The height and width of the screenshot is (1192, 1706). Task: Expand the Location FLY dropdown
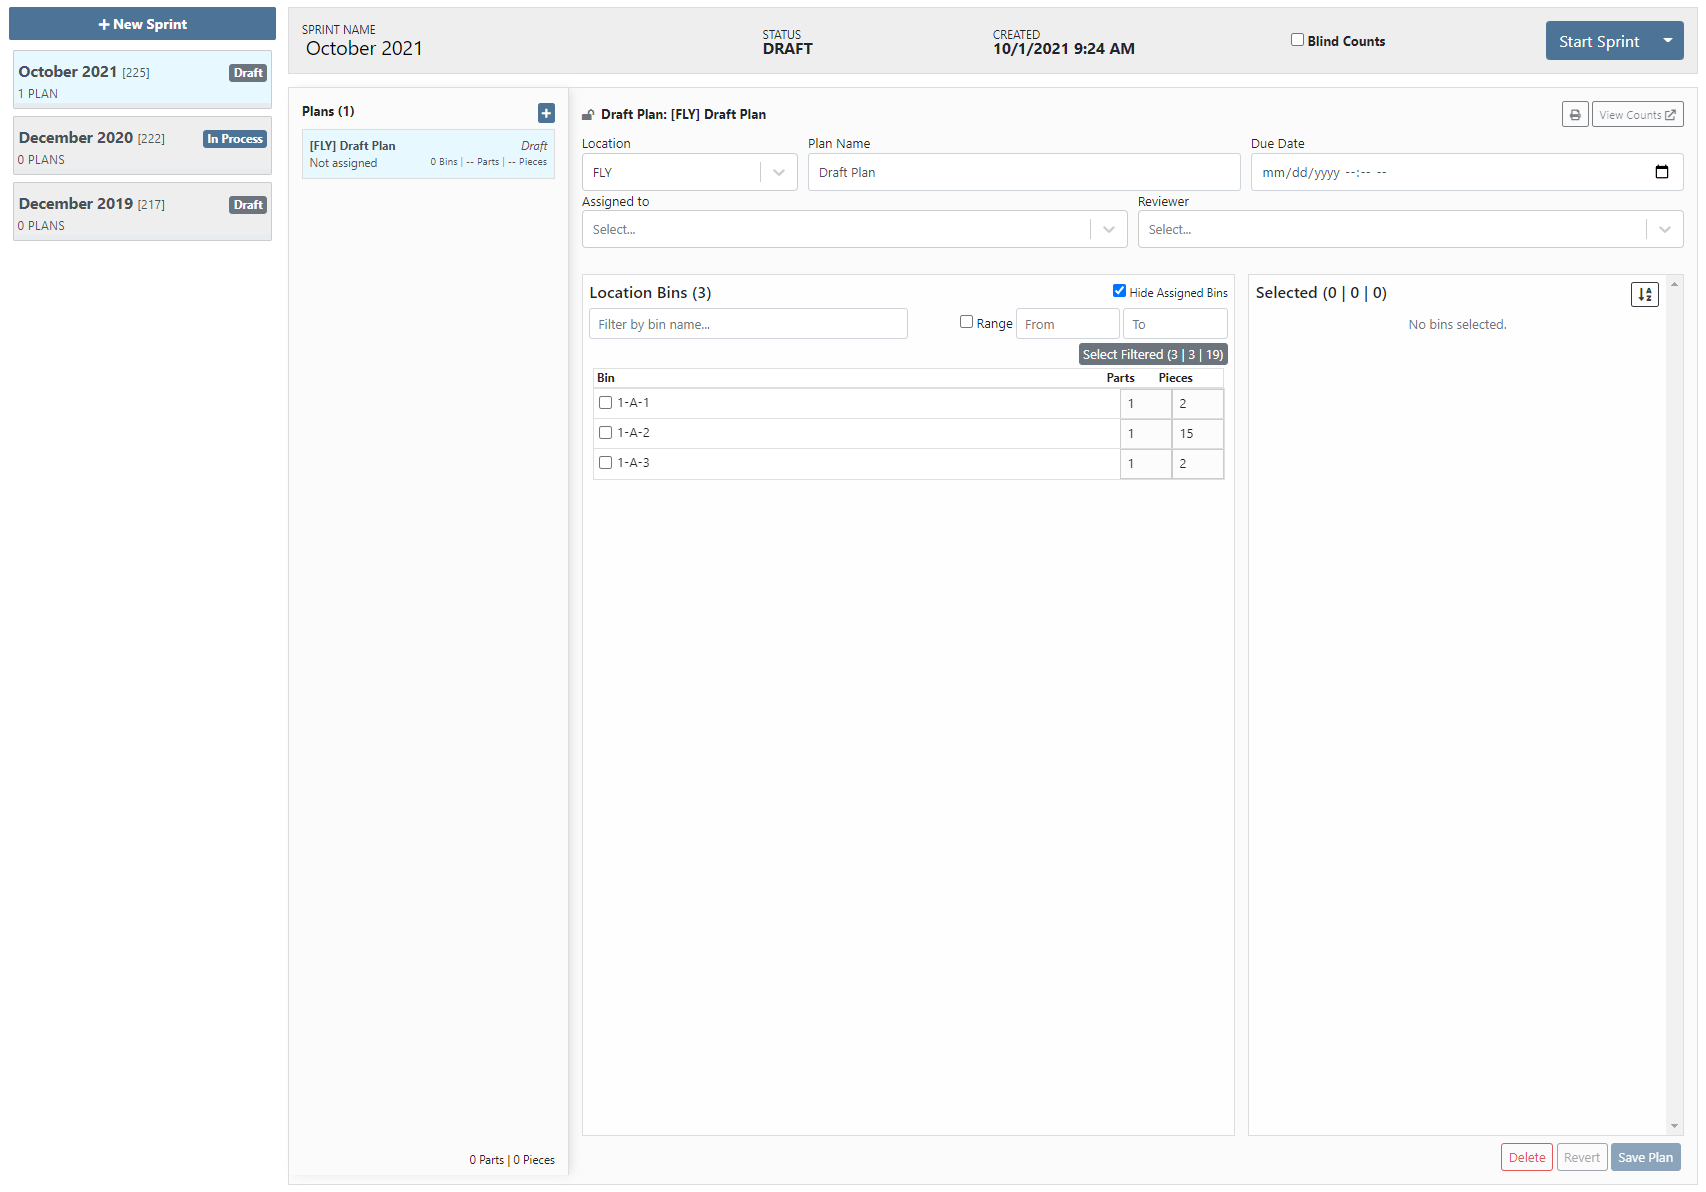pos(779,172)
